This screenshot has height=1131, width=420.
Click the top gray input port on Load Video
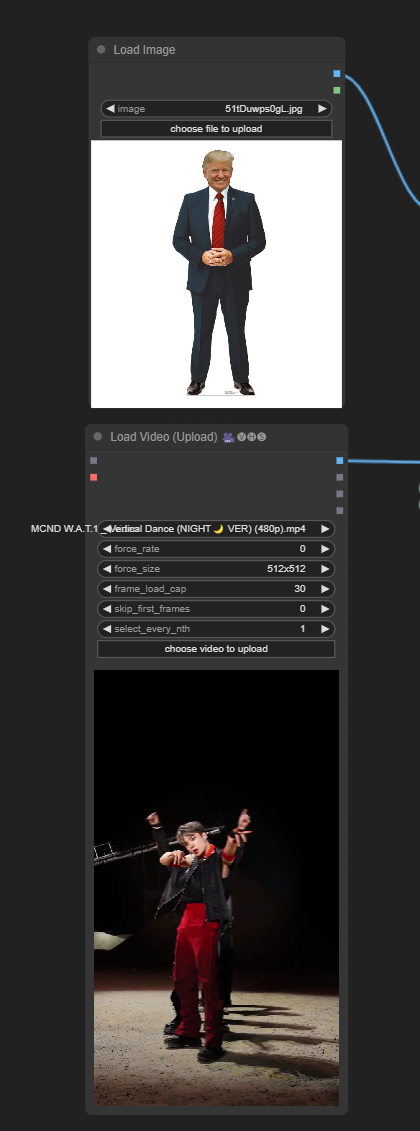pyautogui.click(x=94, y=460)
